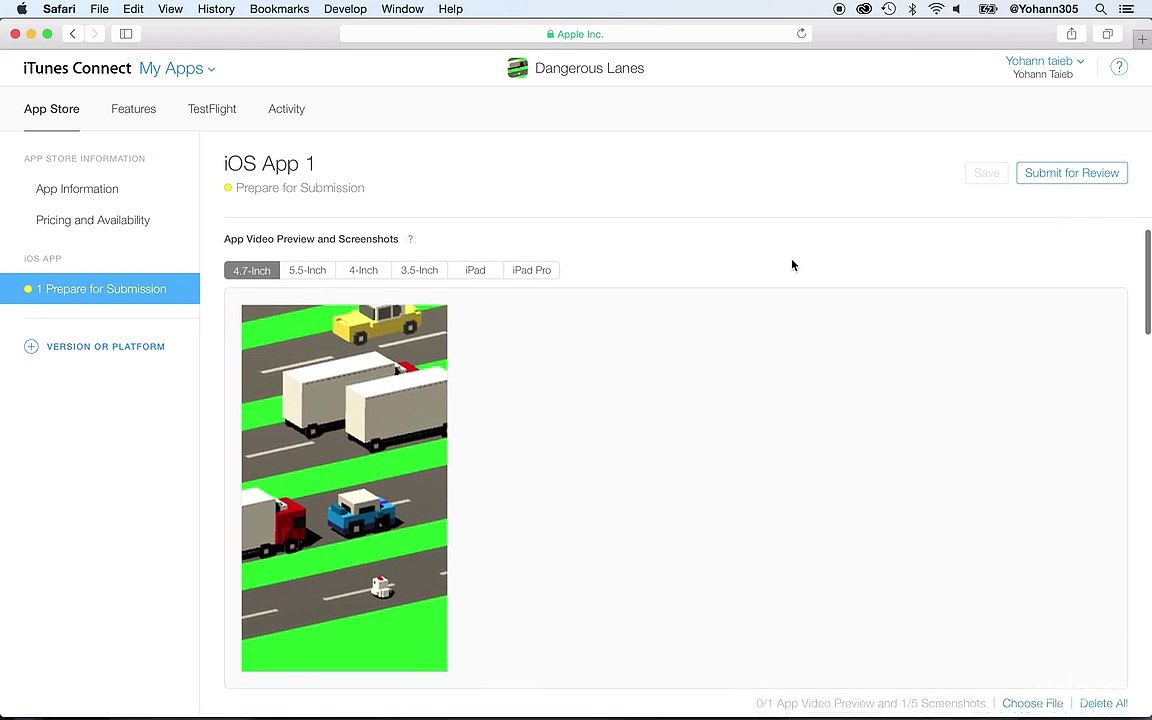Open the iTunes Connect help icon
This screenshot has height=720, width=1152.
tap(1119, 67)
